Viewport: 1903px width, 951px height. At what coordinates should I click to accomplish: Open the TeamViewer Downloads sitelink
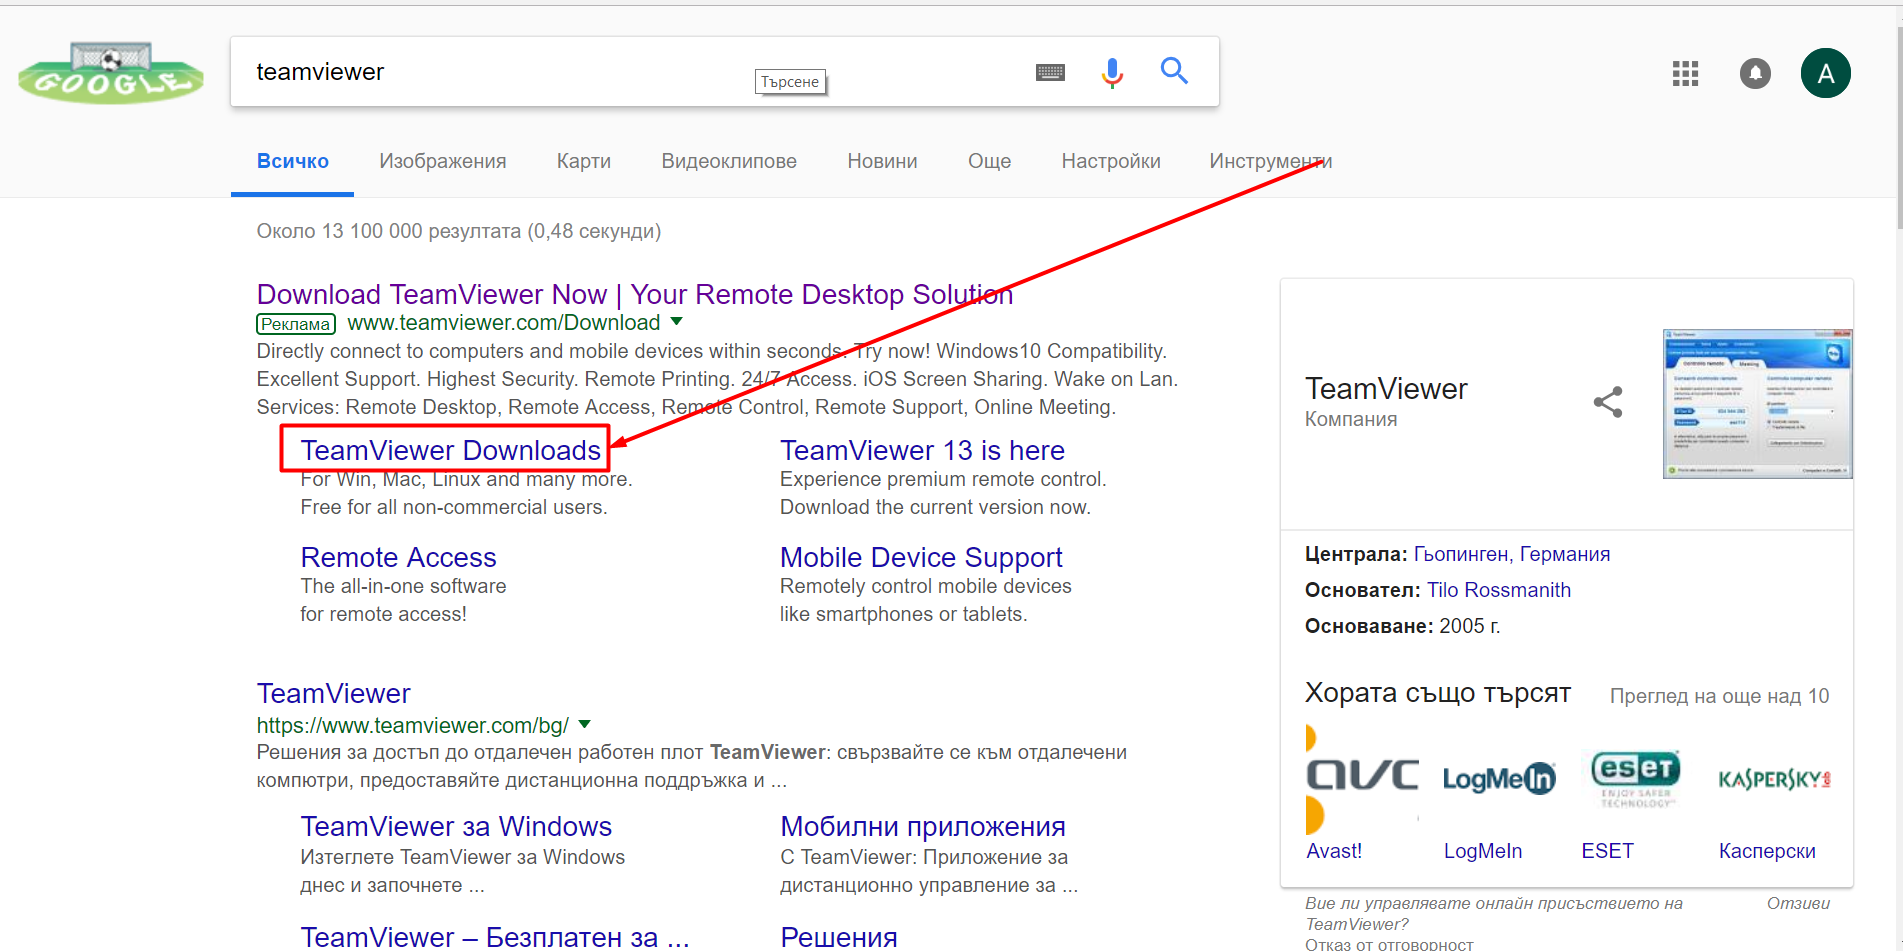451,450
